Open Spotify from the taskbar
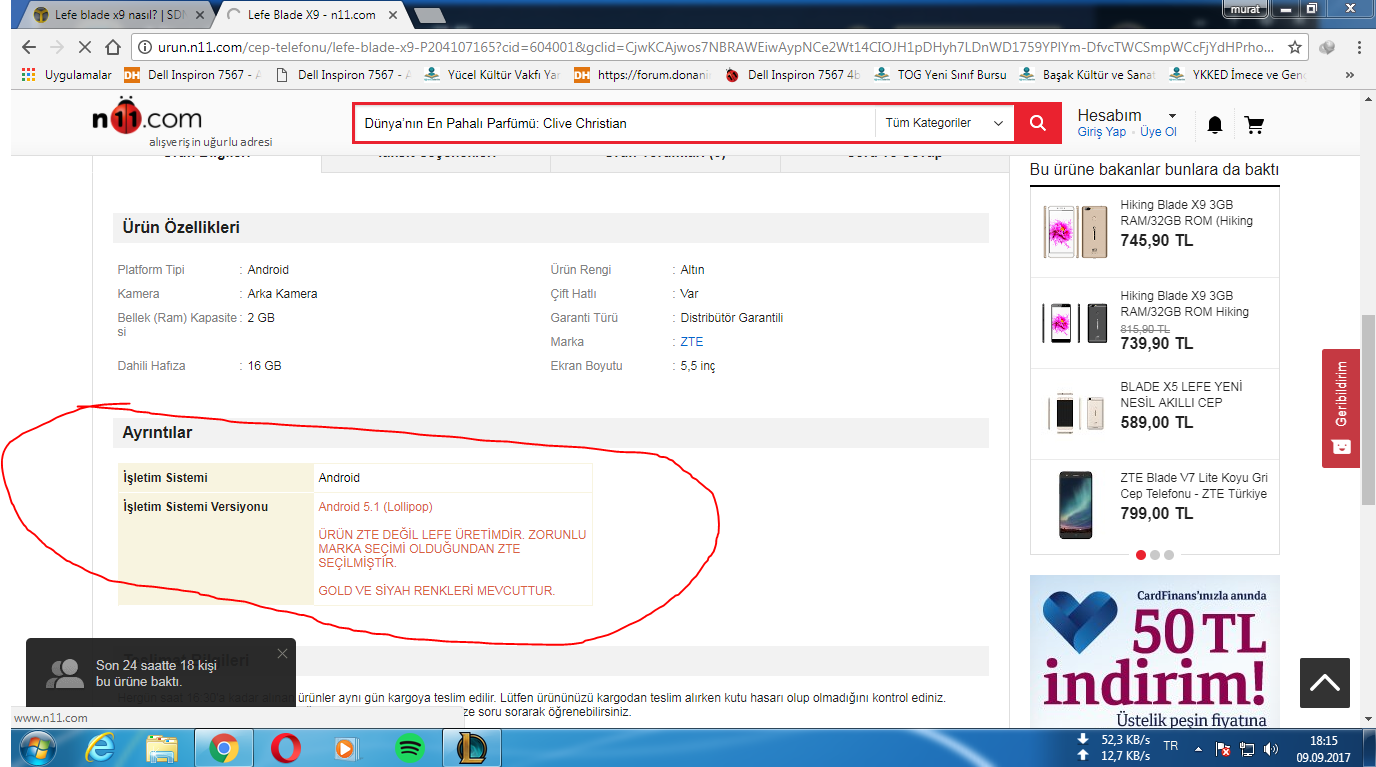 (x=410, y=747)
